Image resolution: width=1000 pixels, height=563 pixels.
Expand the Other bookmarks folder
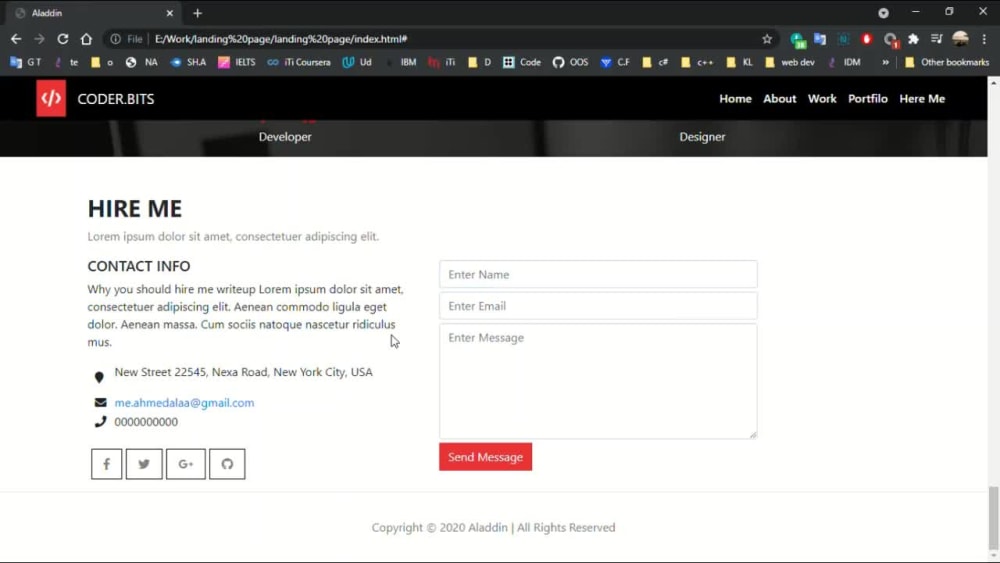point(947,62)
